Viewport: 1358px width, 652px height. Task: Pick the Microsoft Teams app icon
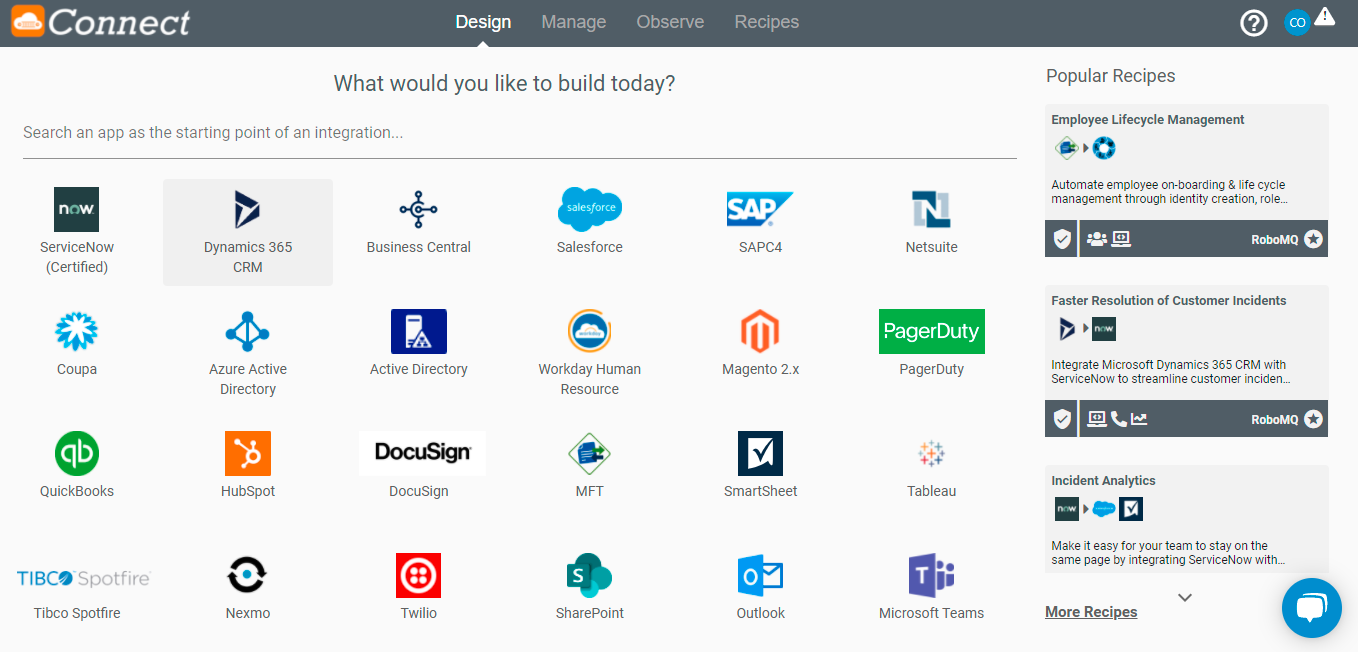(x=931, y=575)
